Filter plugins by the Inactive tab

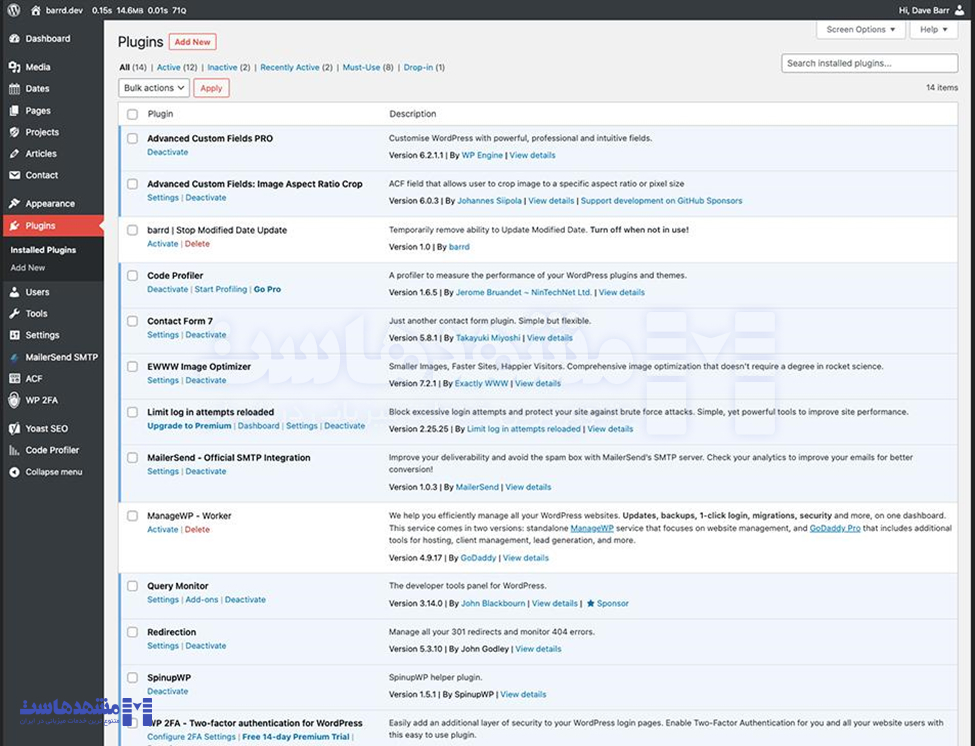point(222,68)
